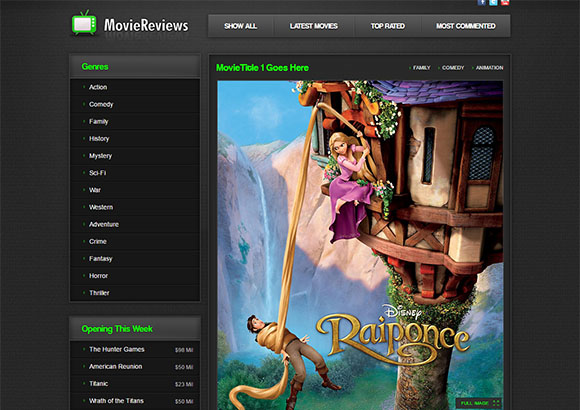Click the Genres panel heading
This screenshot has width=580, height=410.
tap(95, 67)
